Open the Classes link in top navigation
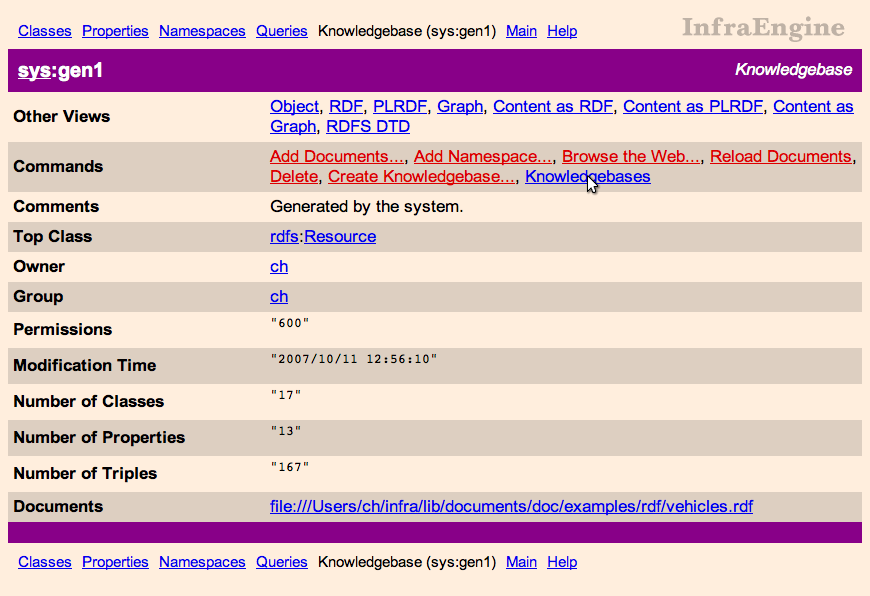 click(44, 31)
